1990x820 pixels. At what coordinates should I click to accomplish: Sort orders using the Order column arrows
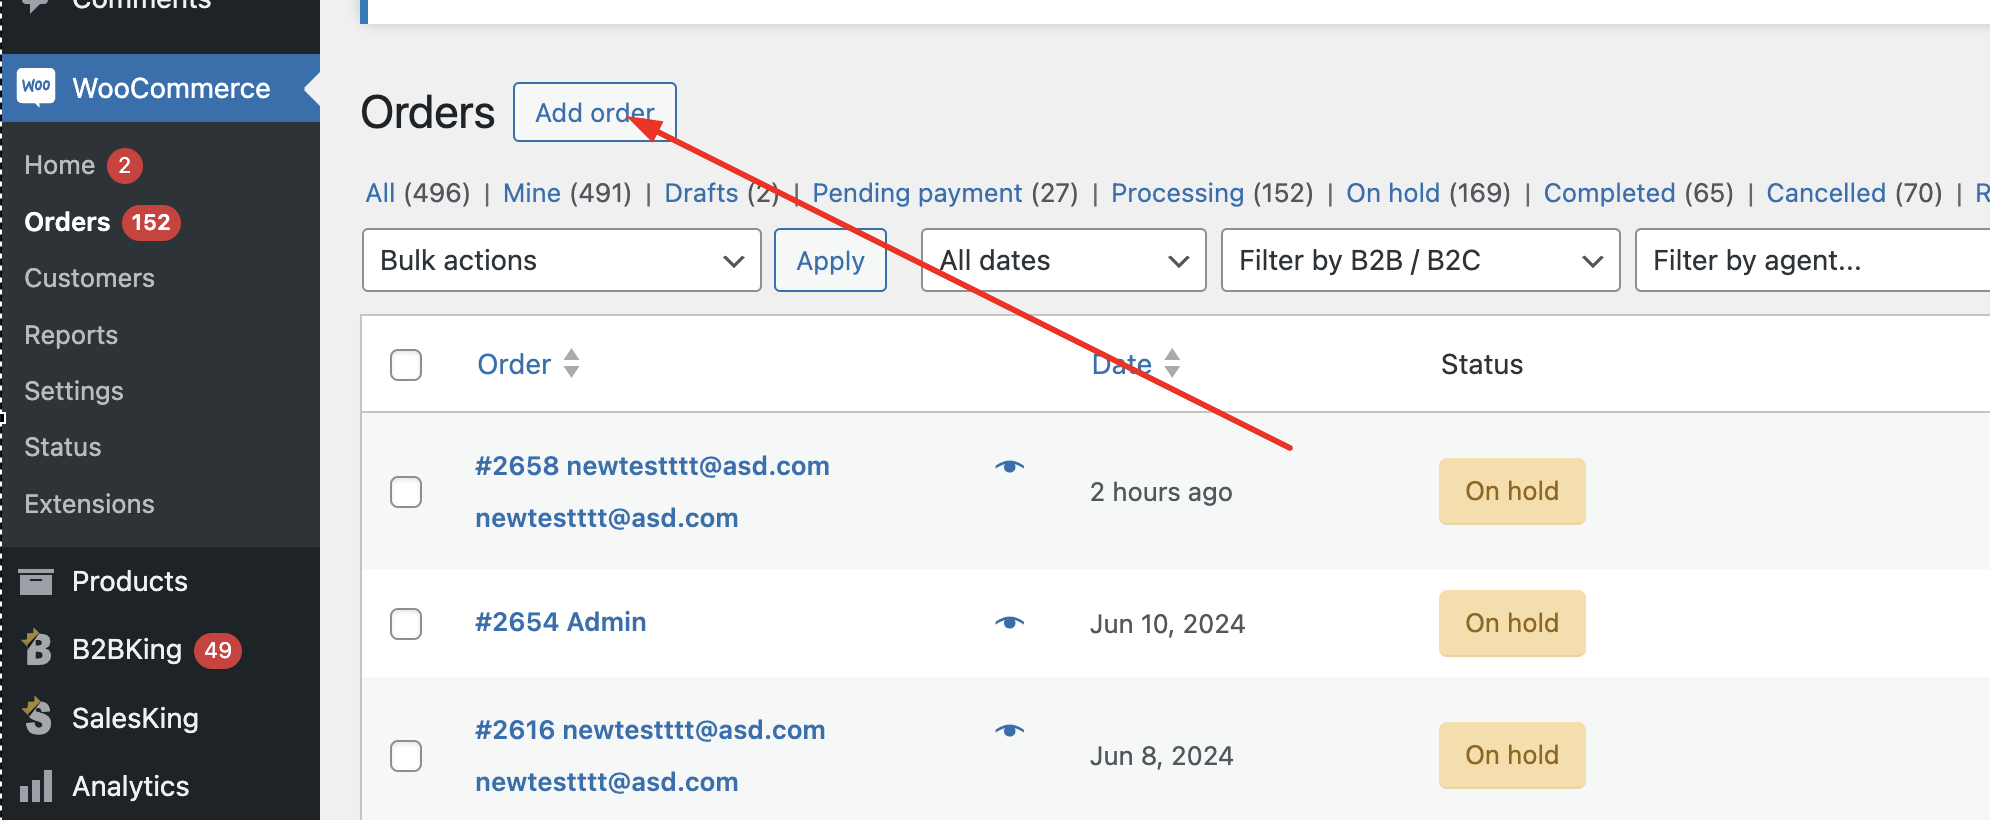[571, 363]
